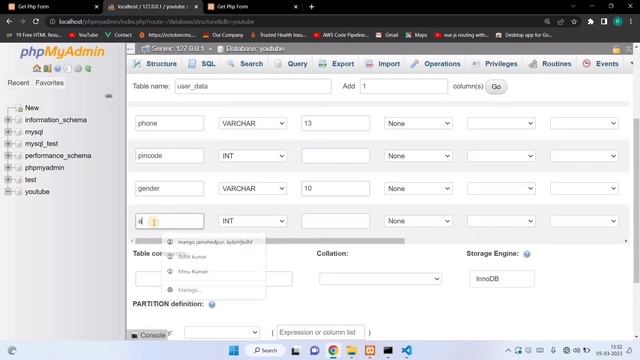This screenshot has width=640, height=360.
Task: Go back in browser history
Action: tap(9, 21)
